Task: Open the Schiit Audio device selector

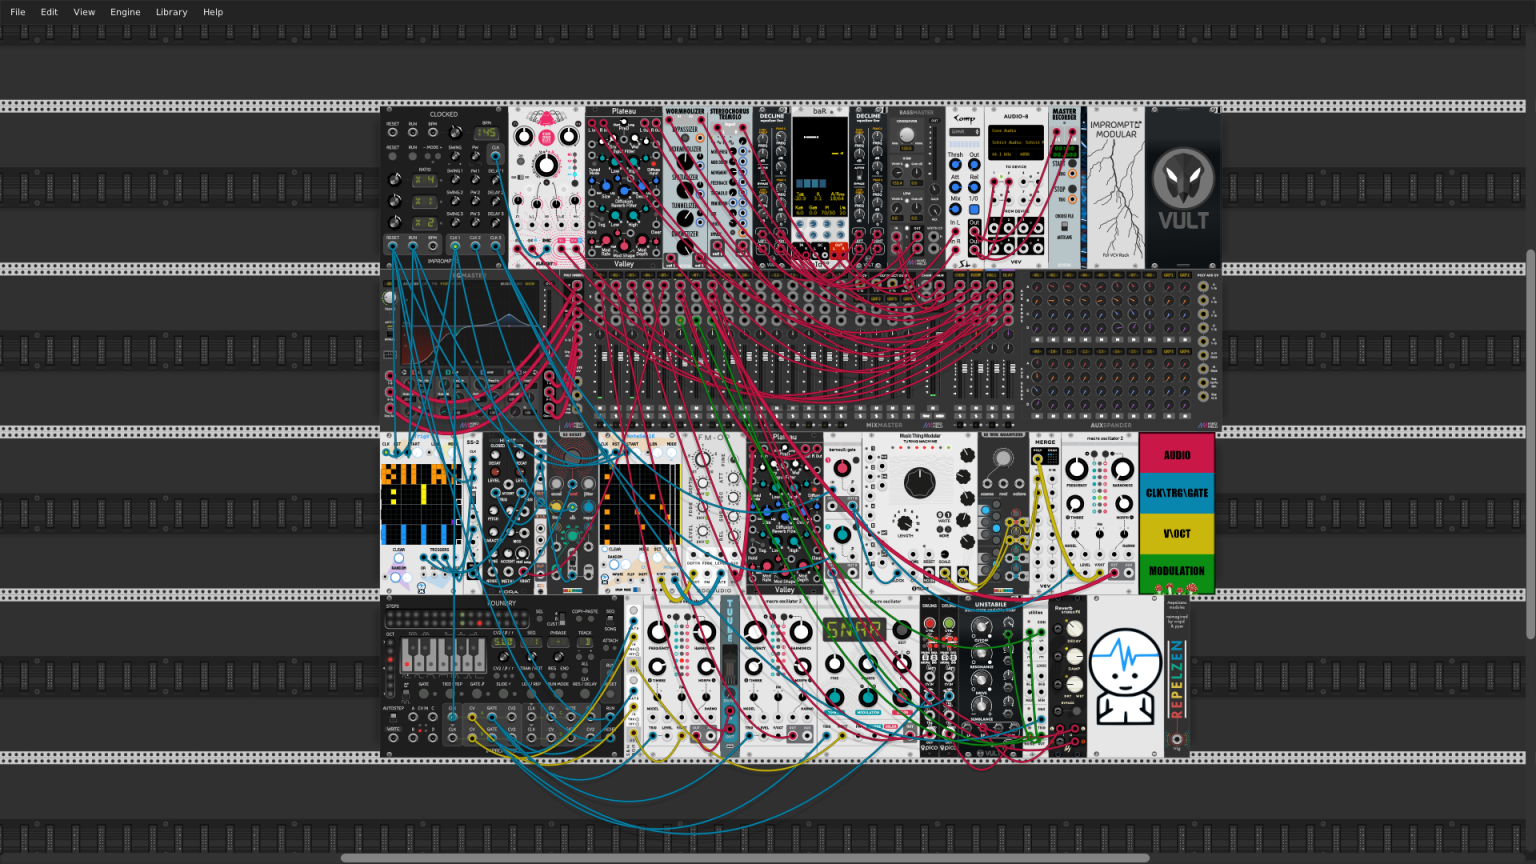Action: click(1016, 142)
